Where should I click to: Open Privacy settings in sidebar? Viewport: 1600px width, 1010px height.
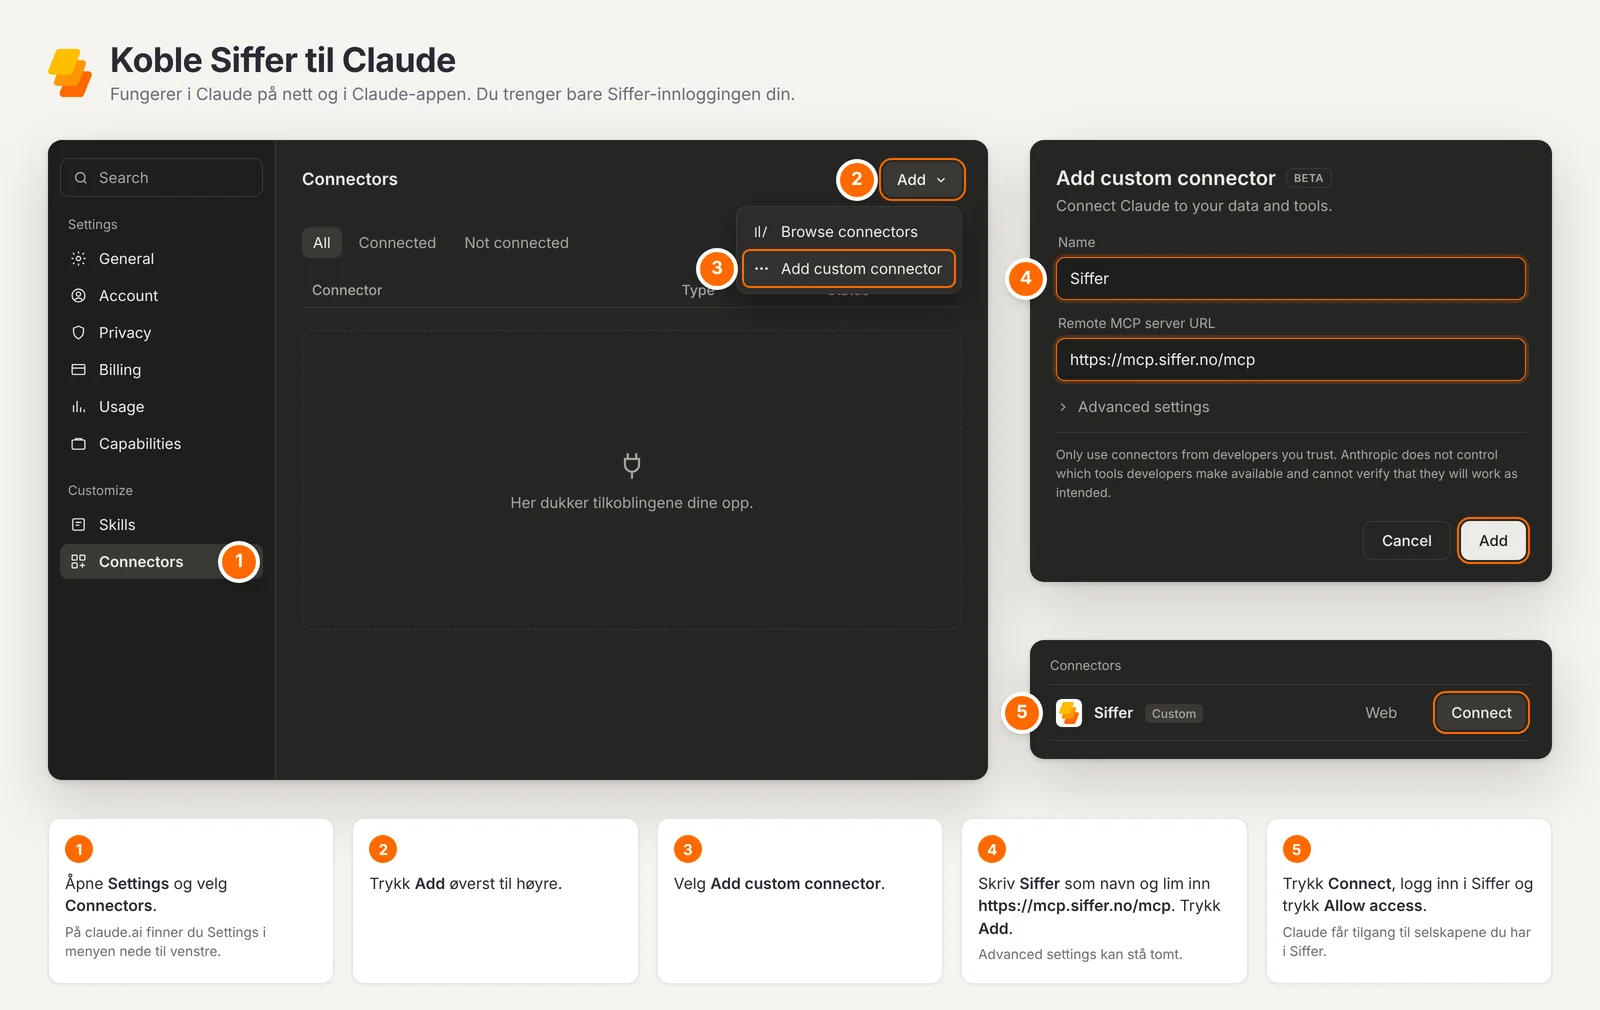point(160,333)
